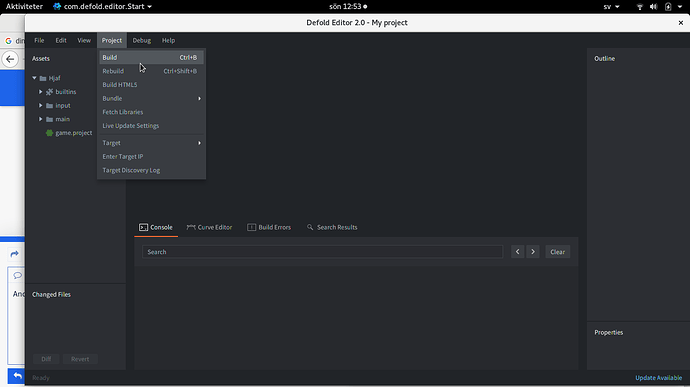The image size is (690, 387).
Task: Expand the builtins folder
Action: coord(40,92)
